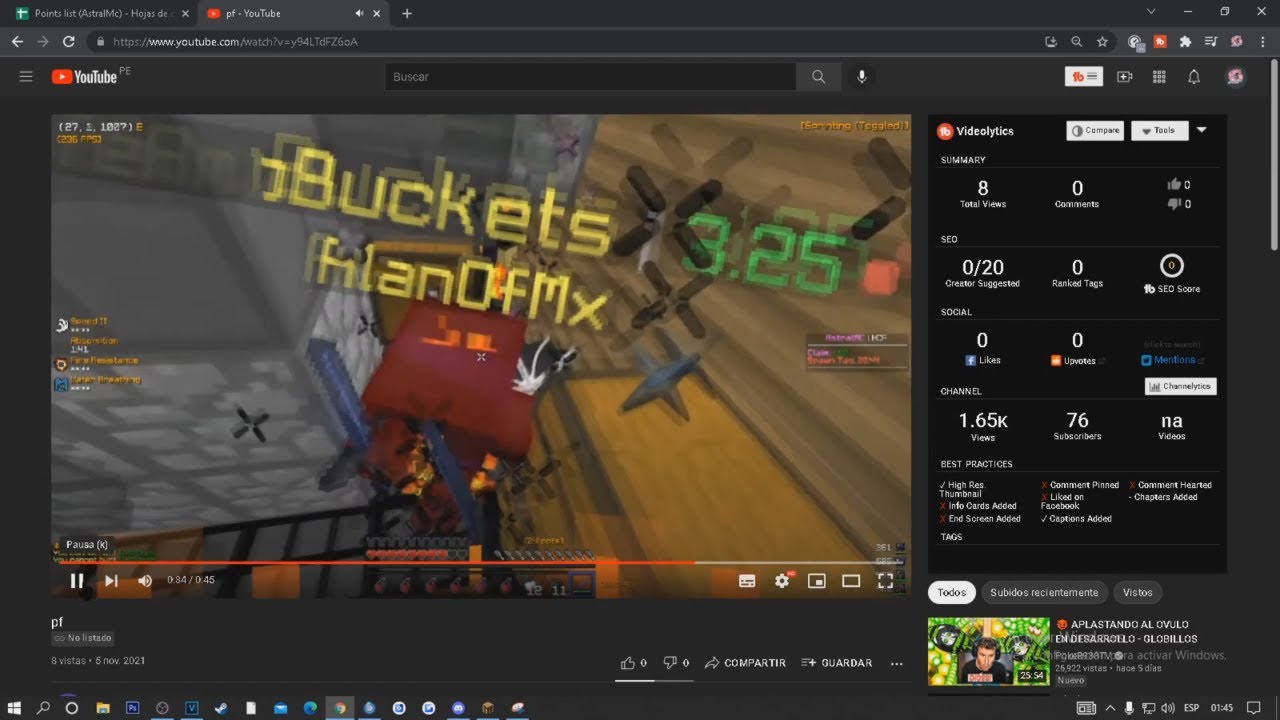The image size is (1280, 720).
Task: Click the Mentions link
Action: (x=1174, y=360)
